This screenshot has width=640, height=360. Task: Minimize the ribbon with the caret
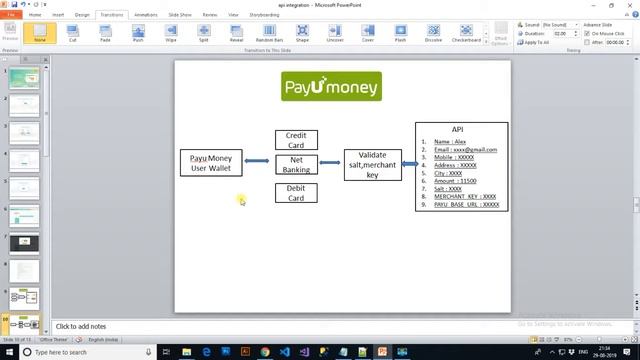point(627,15)
